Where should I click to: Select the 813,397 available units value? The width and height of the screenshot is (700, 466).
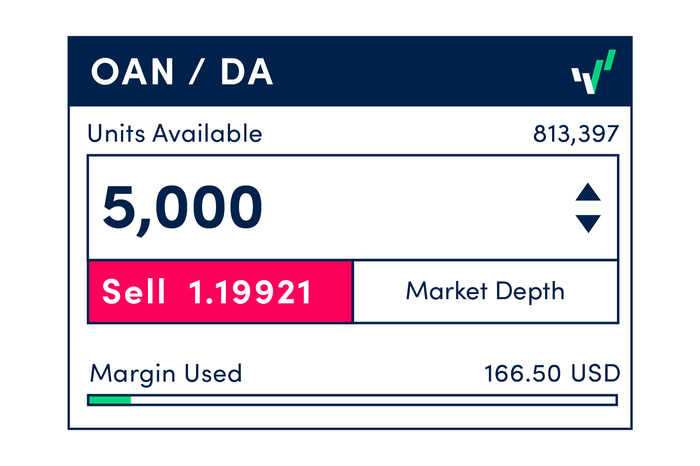[x=576, y=134]
